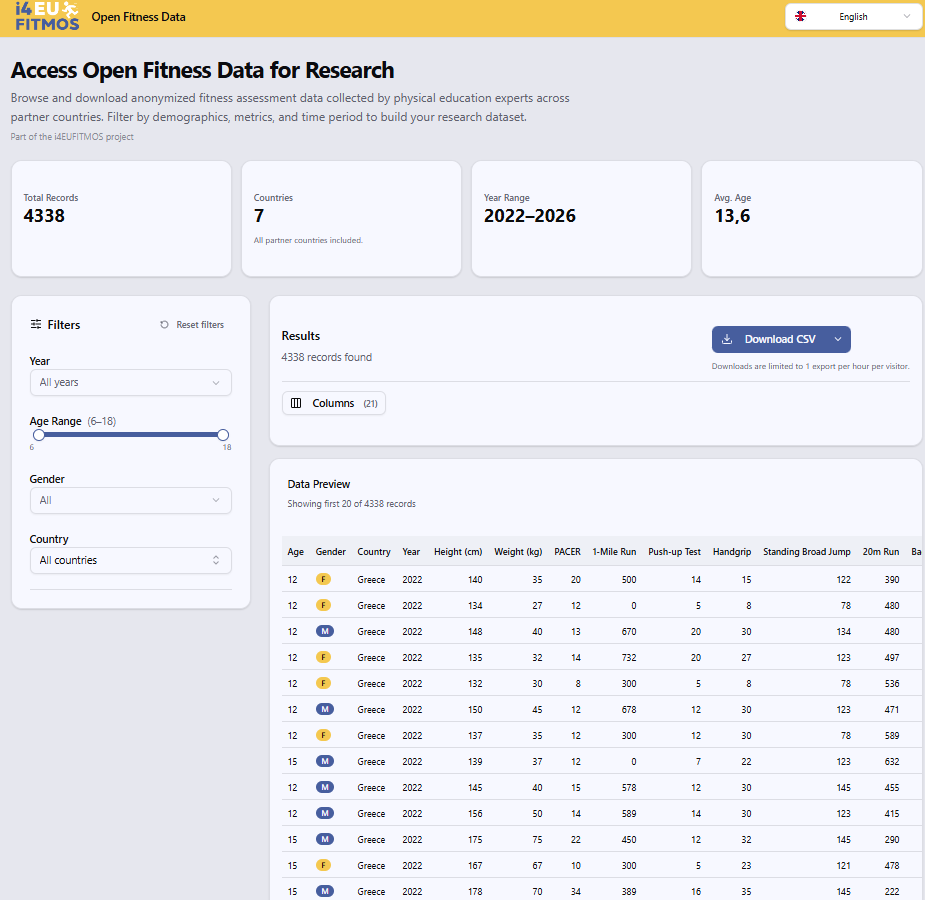
Task: Click the Standing Broad Jump column header
Action: coord(807,552)
